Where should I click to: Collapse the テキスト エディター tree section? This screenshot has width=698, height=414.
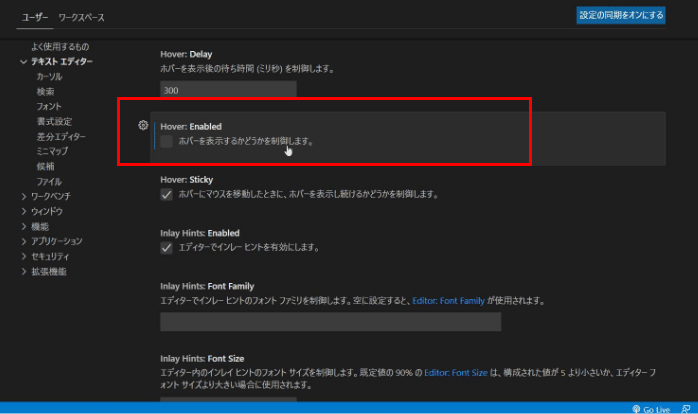24,61
